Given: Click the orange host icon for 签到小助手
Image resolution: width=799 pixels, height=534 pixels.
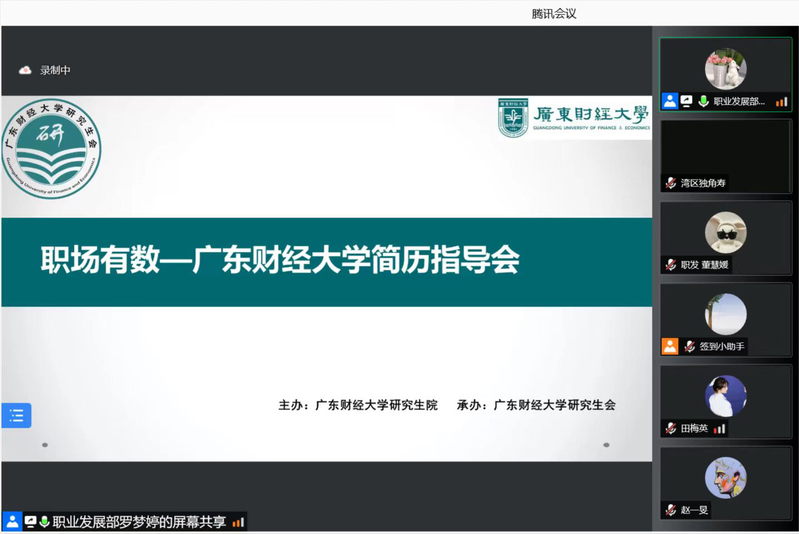Looking at the screenshot, I should coord(670,346).
